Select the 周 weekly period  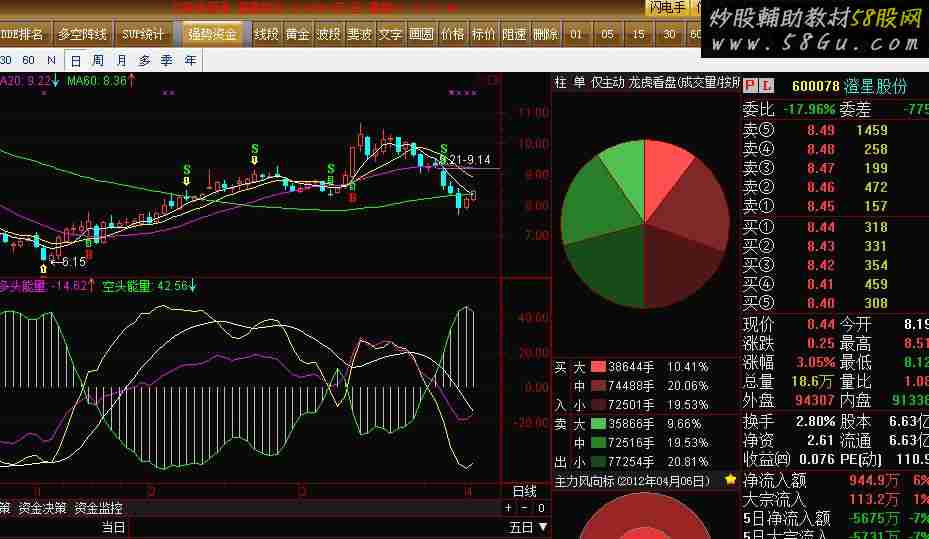(x=98, y=60)
